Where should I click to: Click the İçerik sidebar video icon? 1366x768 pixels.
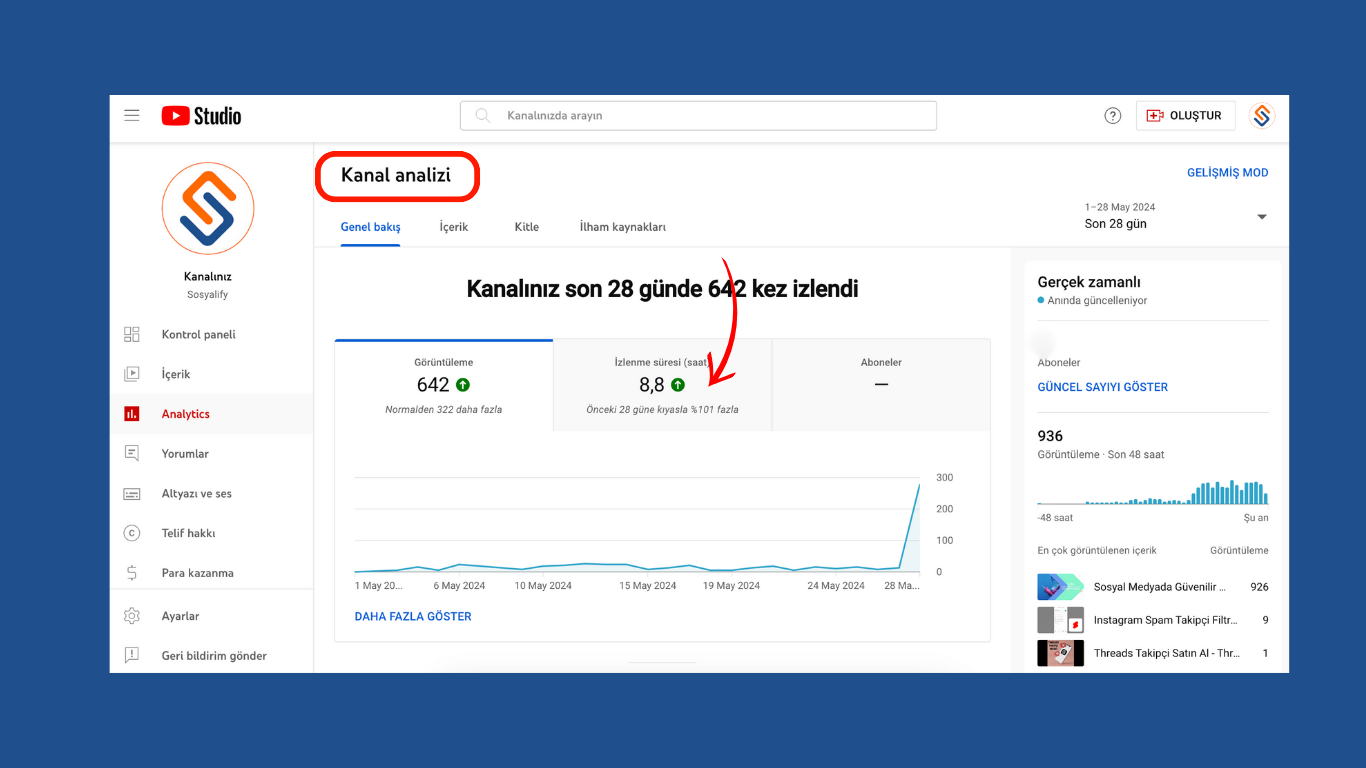132,374
